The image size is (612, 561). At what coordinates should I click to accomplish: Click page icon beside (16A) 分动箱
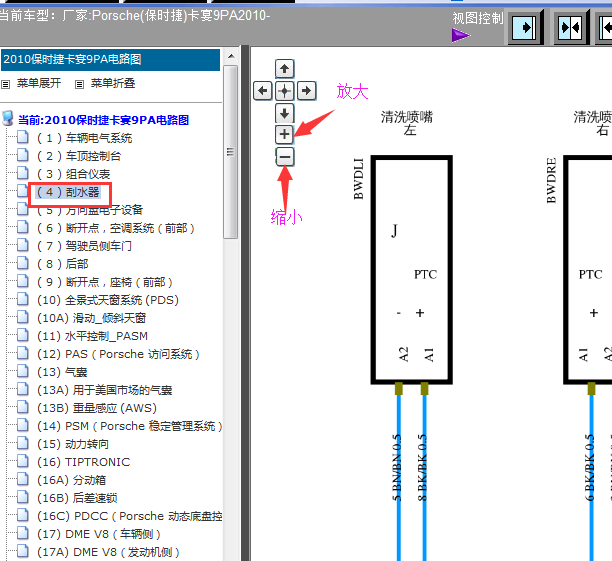23,478
